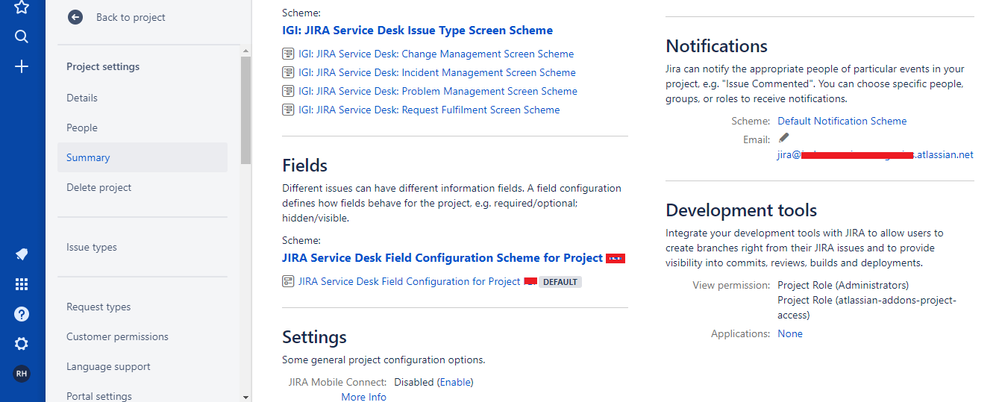Viewport: 999px width, 402px height.
Task: Click the DEFAULT badge label
Action: coord(560,282)
